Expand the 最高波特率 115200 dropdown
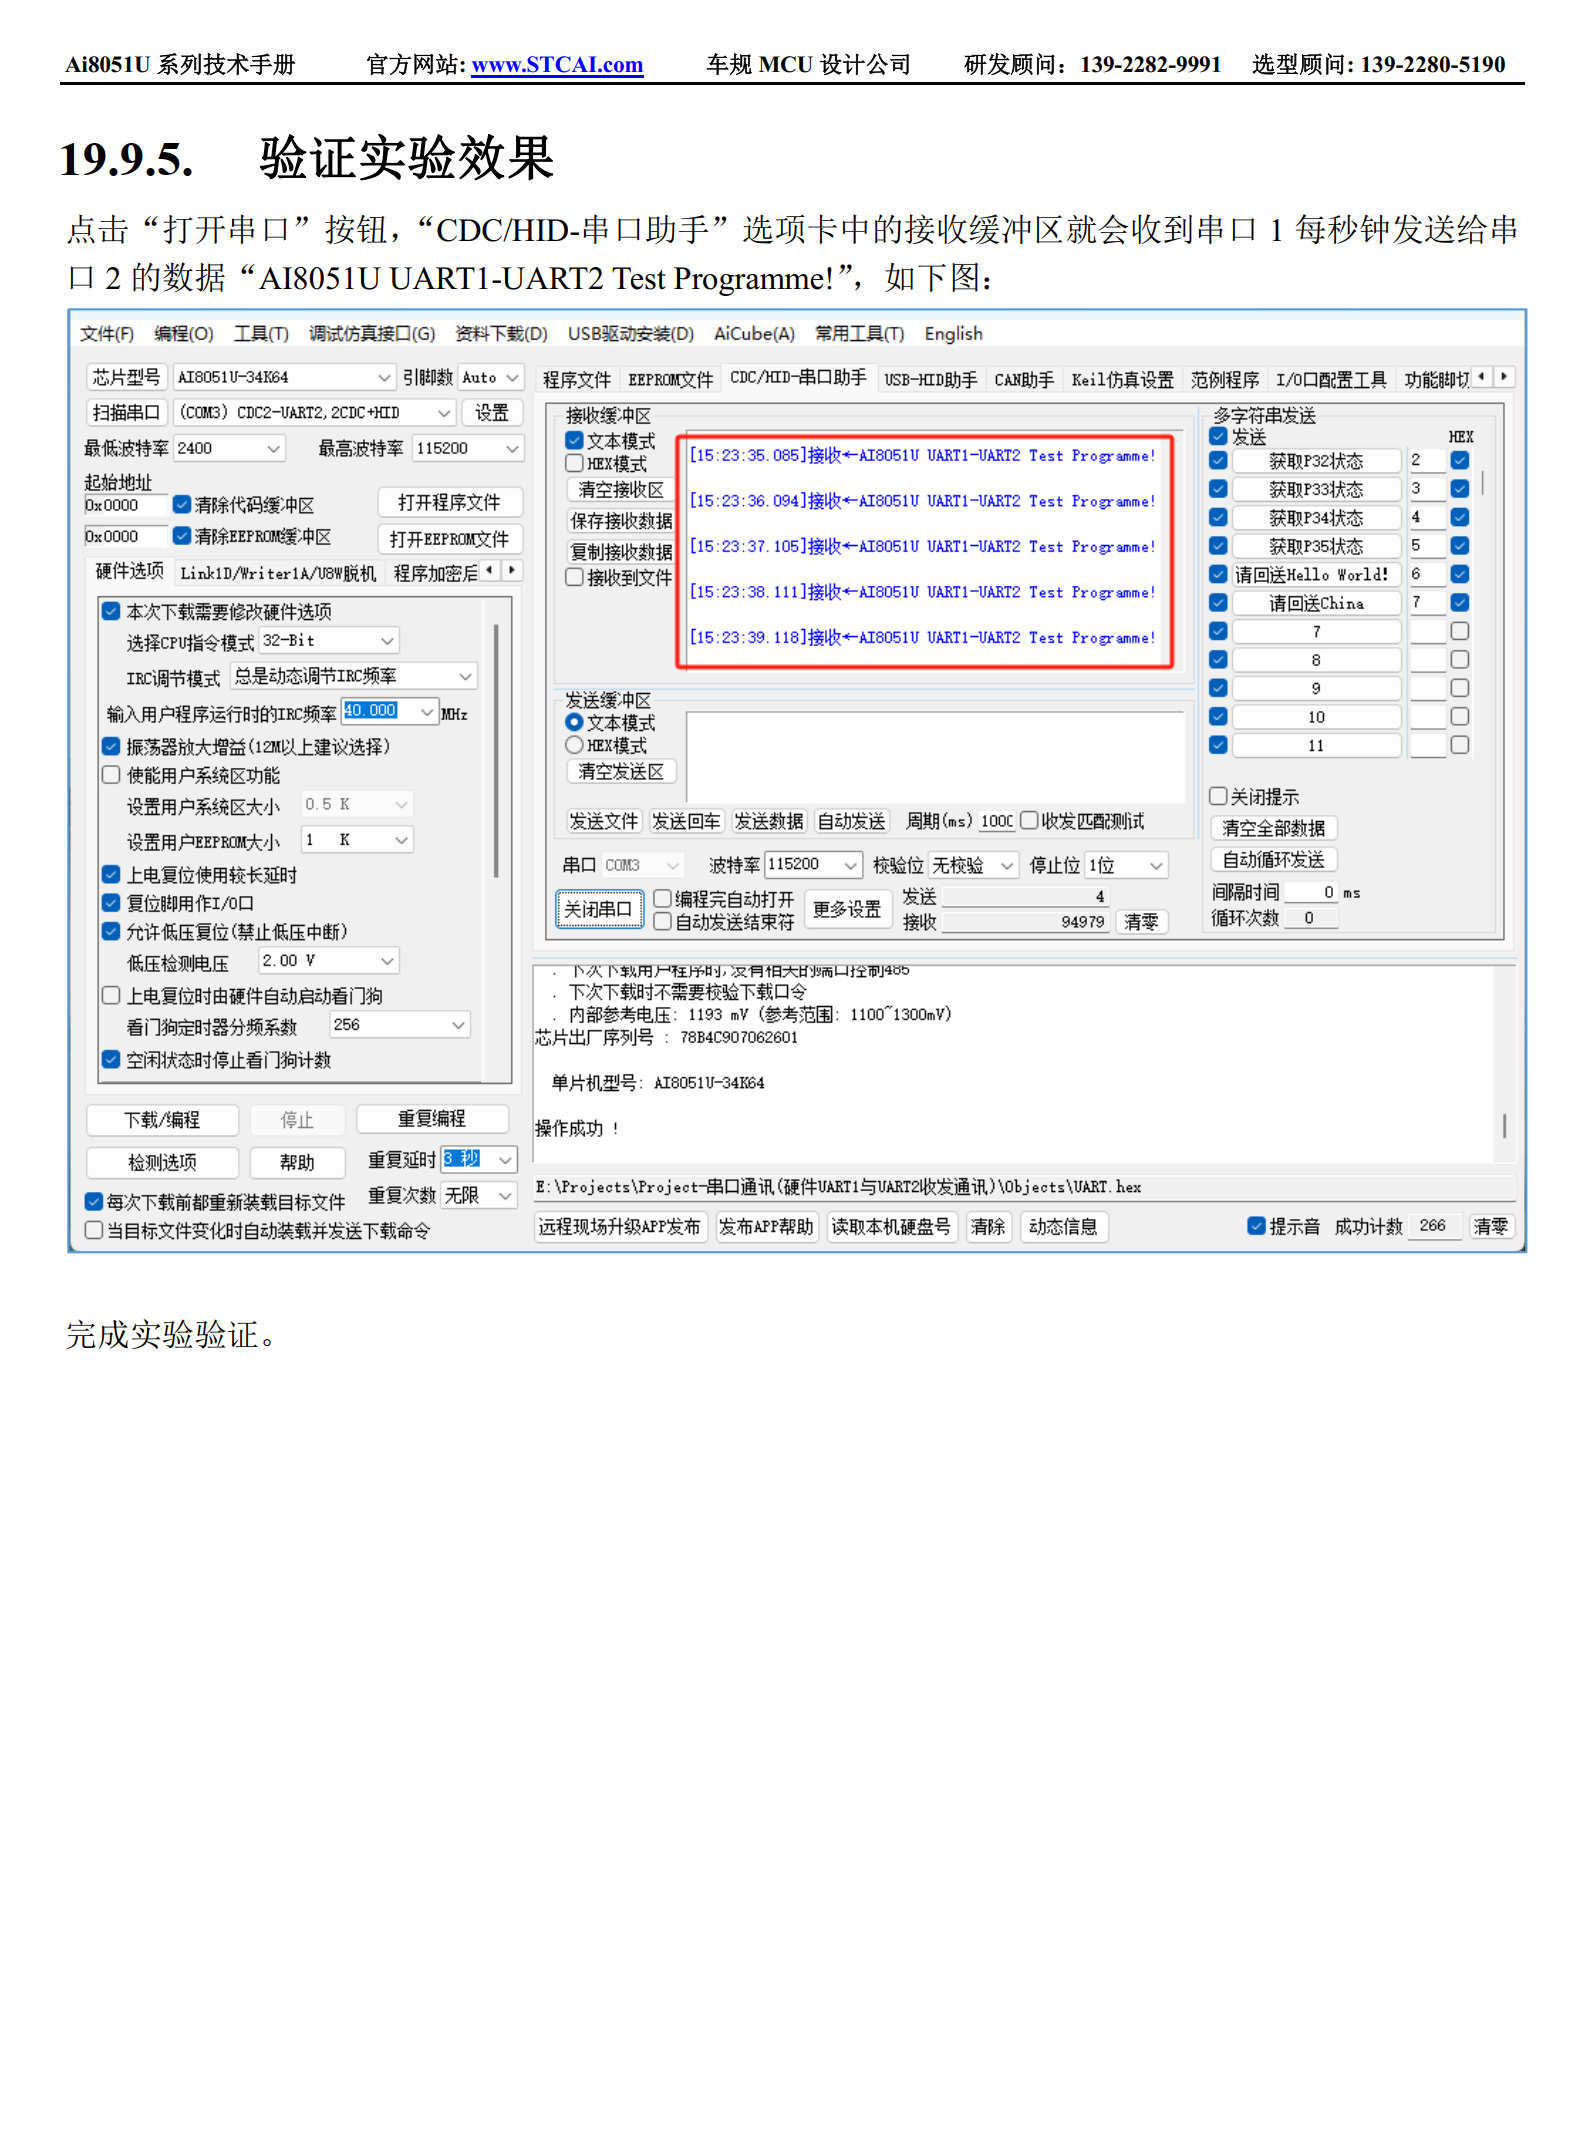 [512, 449]
